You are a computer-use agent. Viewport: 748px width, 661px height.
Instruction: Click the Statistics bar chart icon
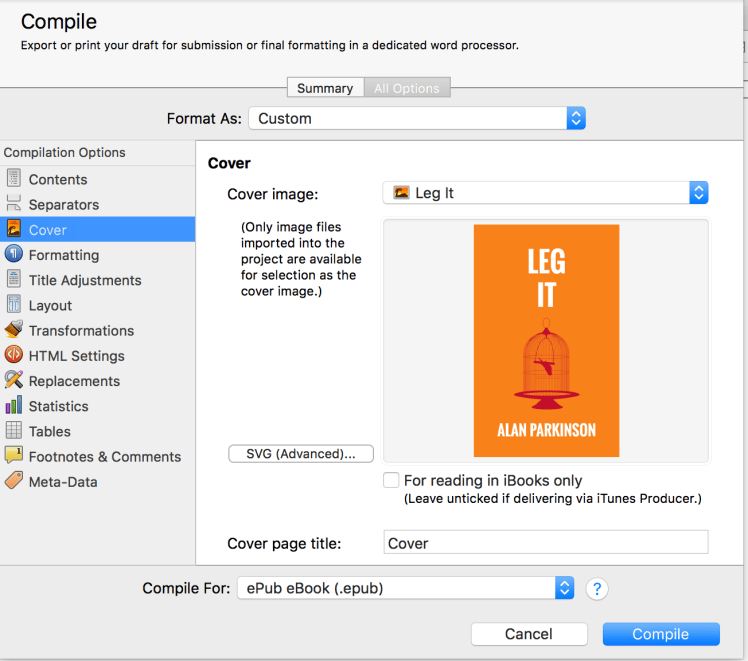pyautogui.click(x=14, y=406)
